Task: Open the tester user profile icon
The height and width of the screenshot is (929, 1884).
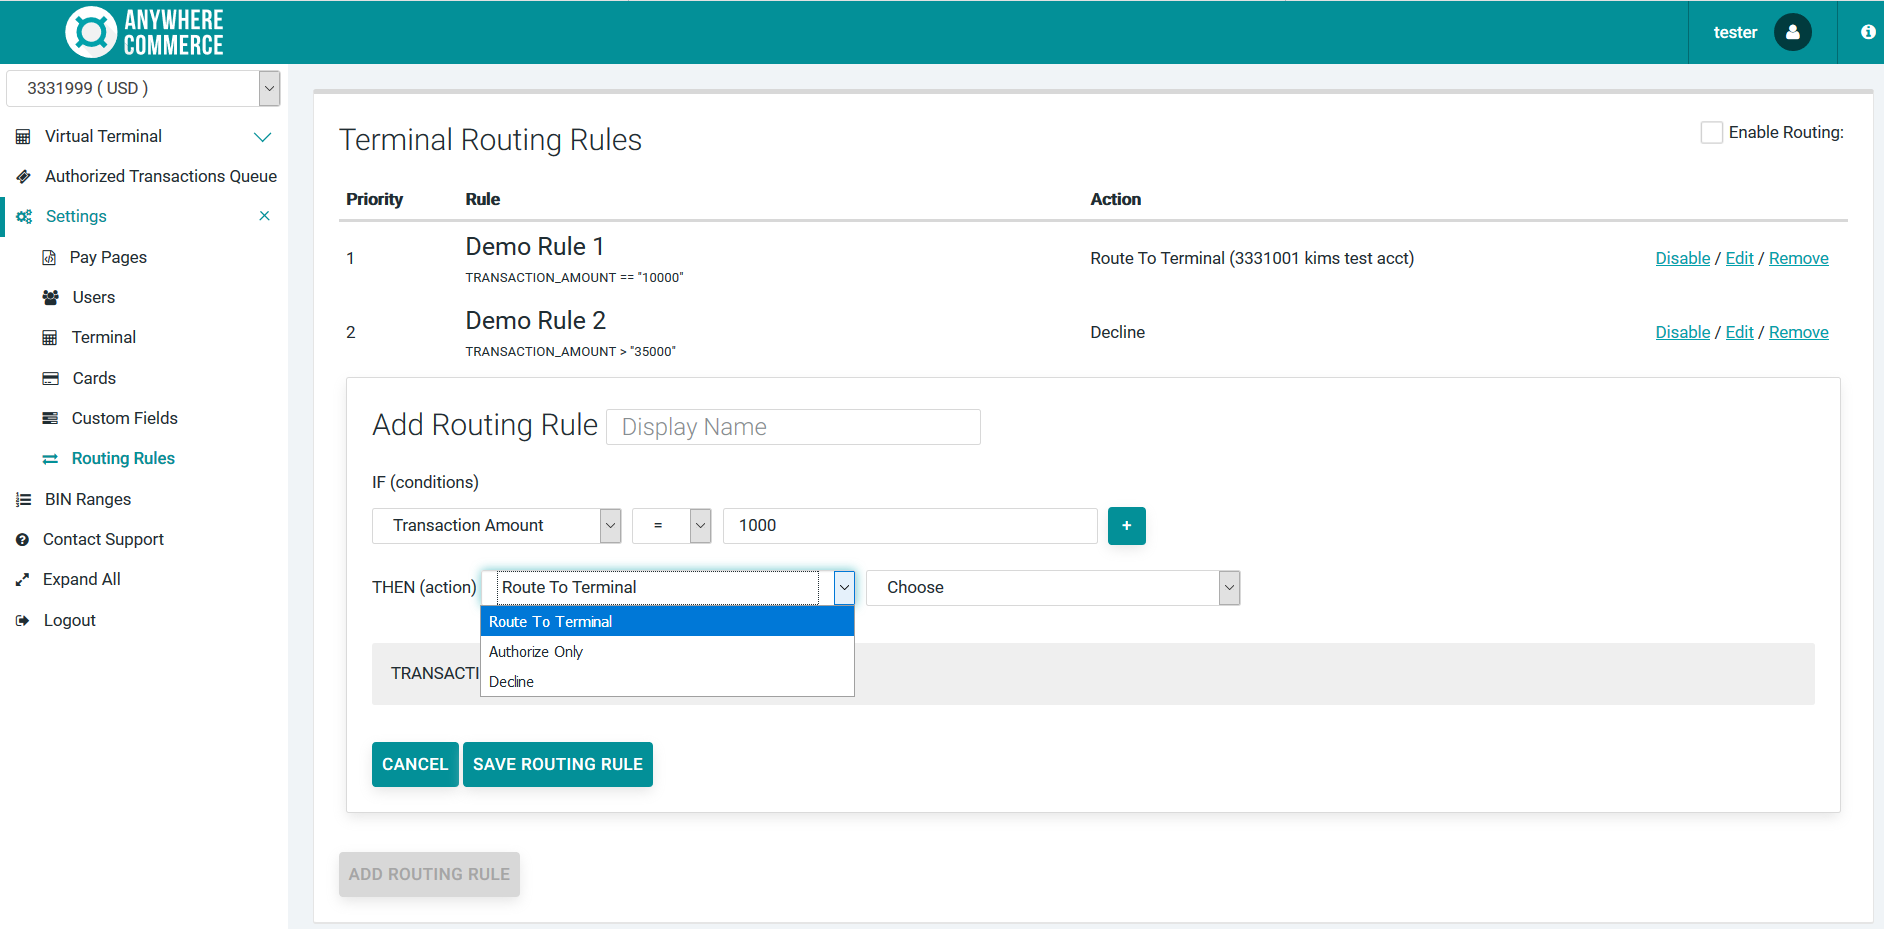Action: [1792, 32]
